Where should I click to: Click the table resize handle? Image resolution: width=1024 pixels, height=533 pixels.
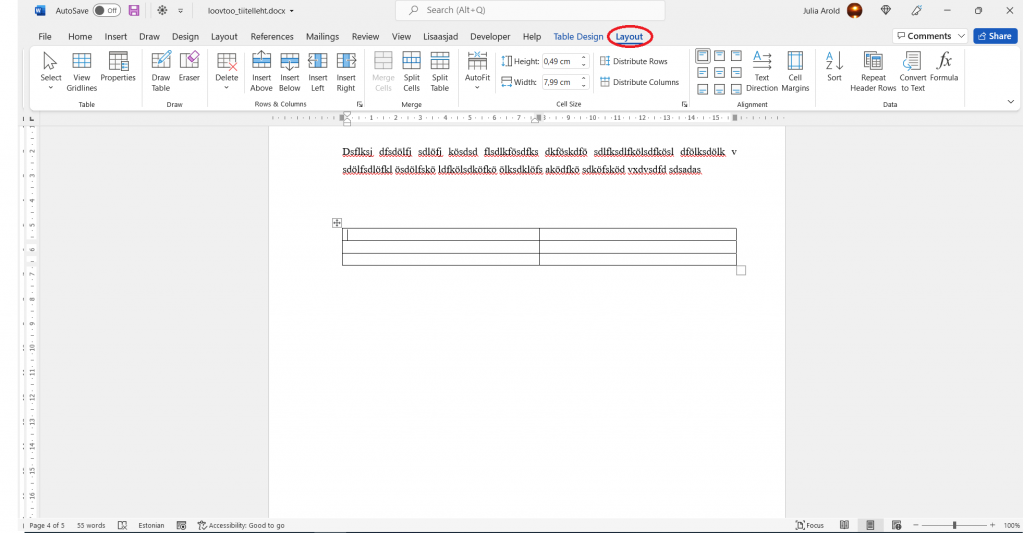tap(741, 270)
